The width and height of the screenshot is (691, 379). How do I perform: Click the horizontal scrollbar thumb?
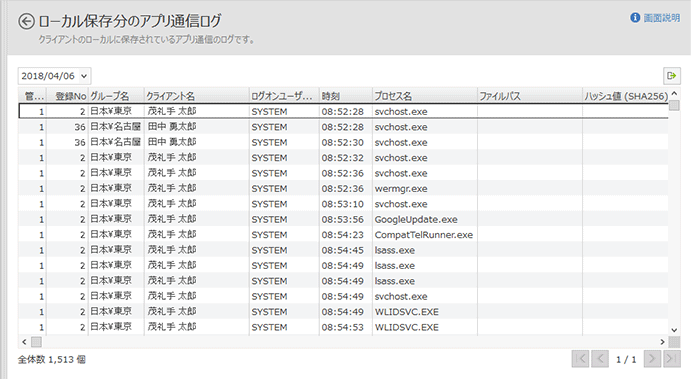(36, 342)
